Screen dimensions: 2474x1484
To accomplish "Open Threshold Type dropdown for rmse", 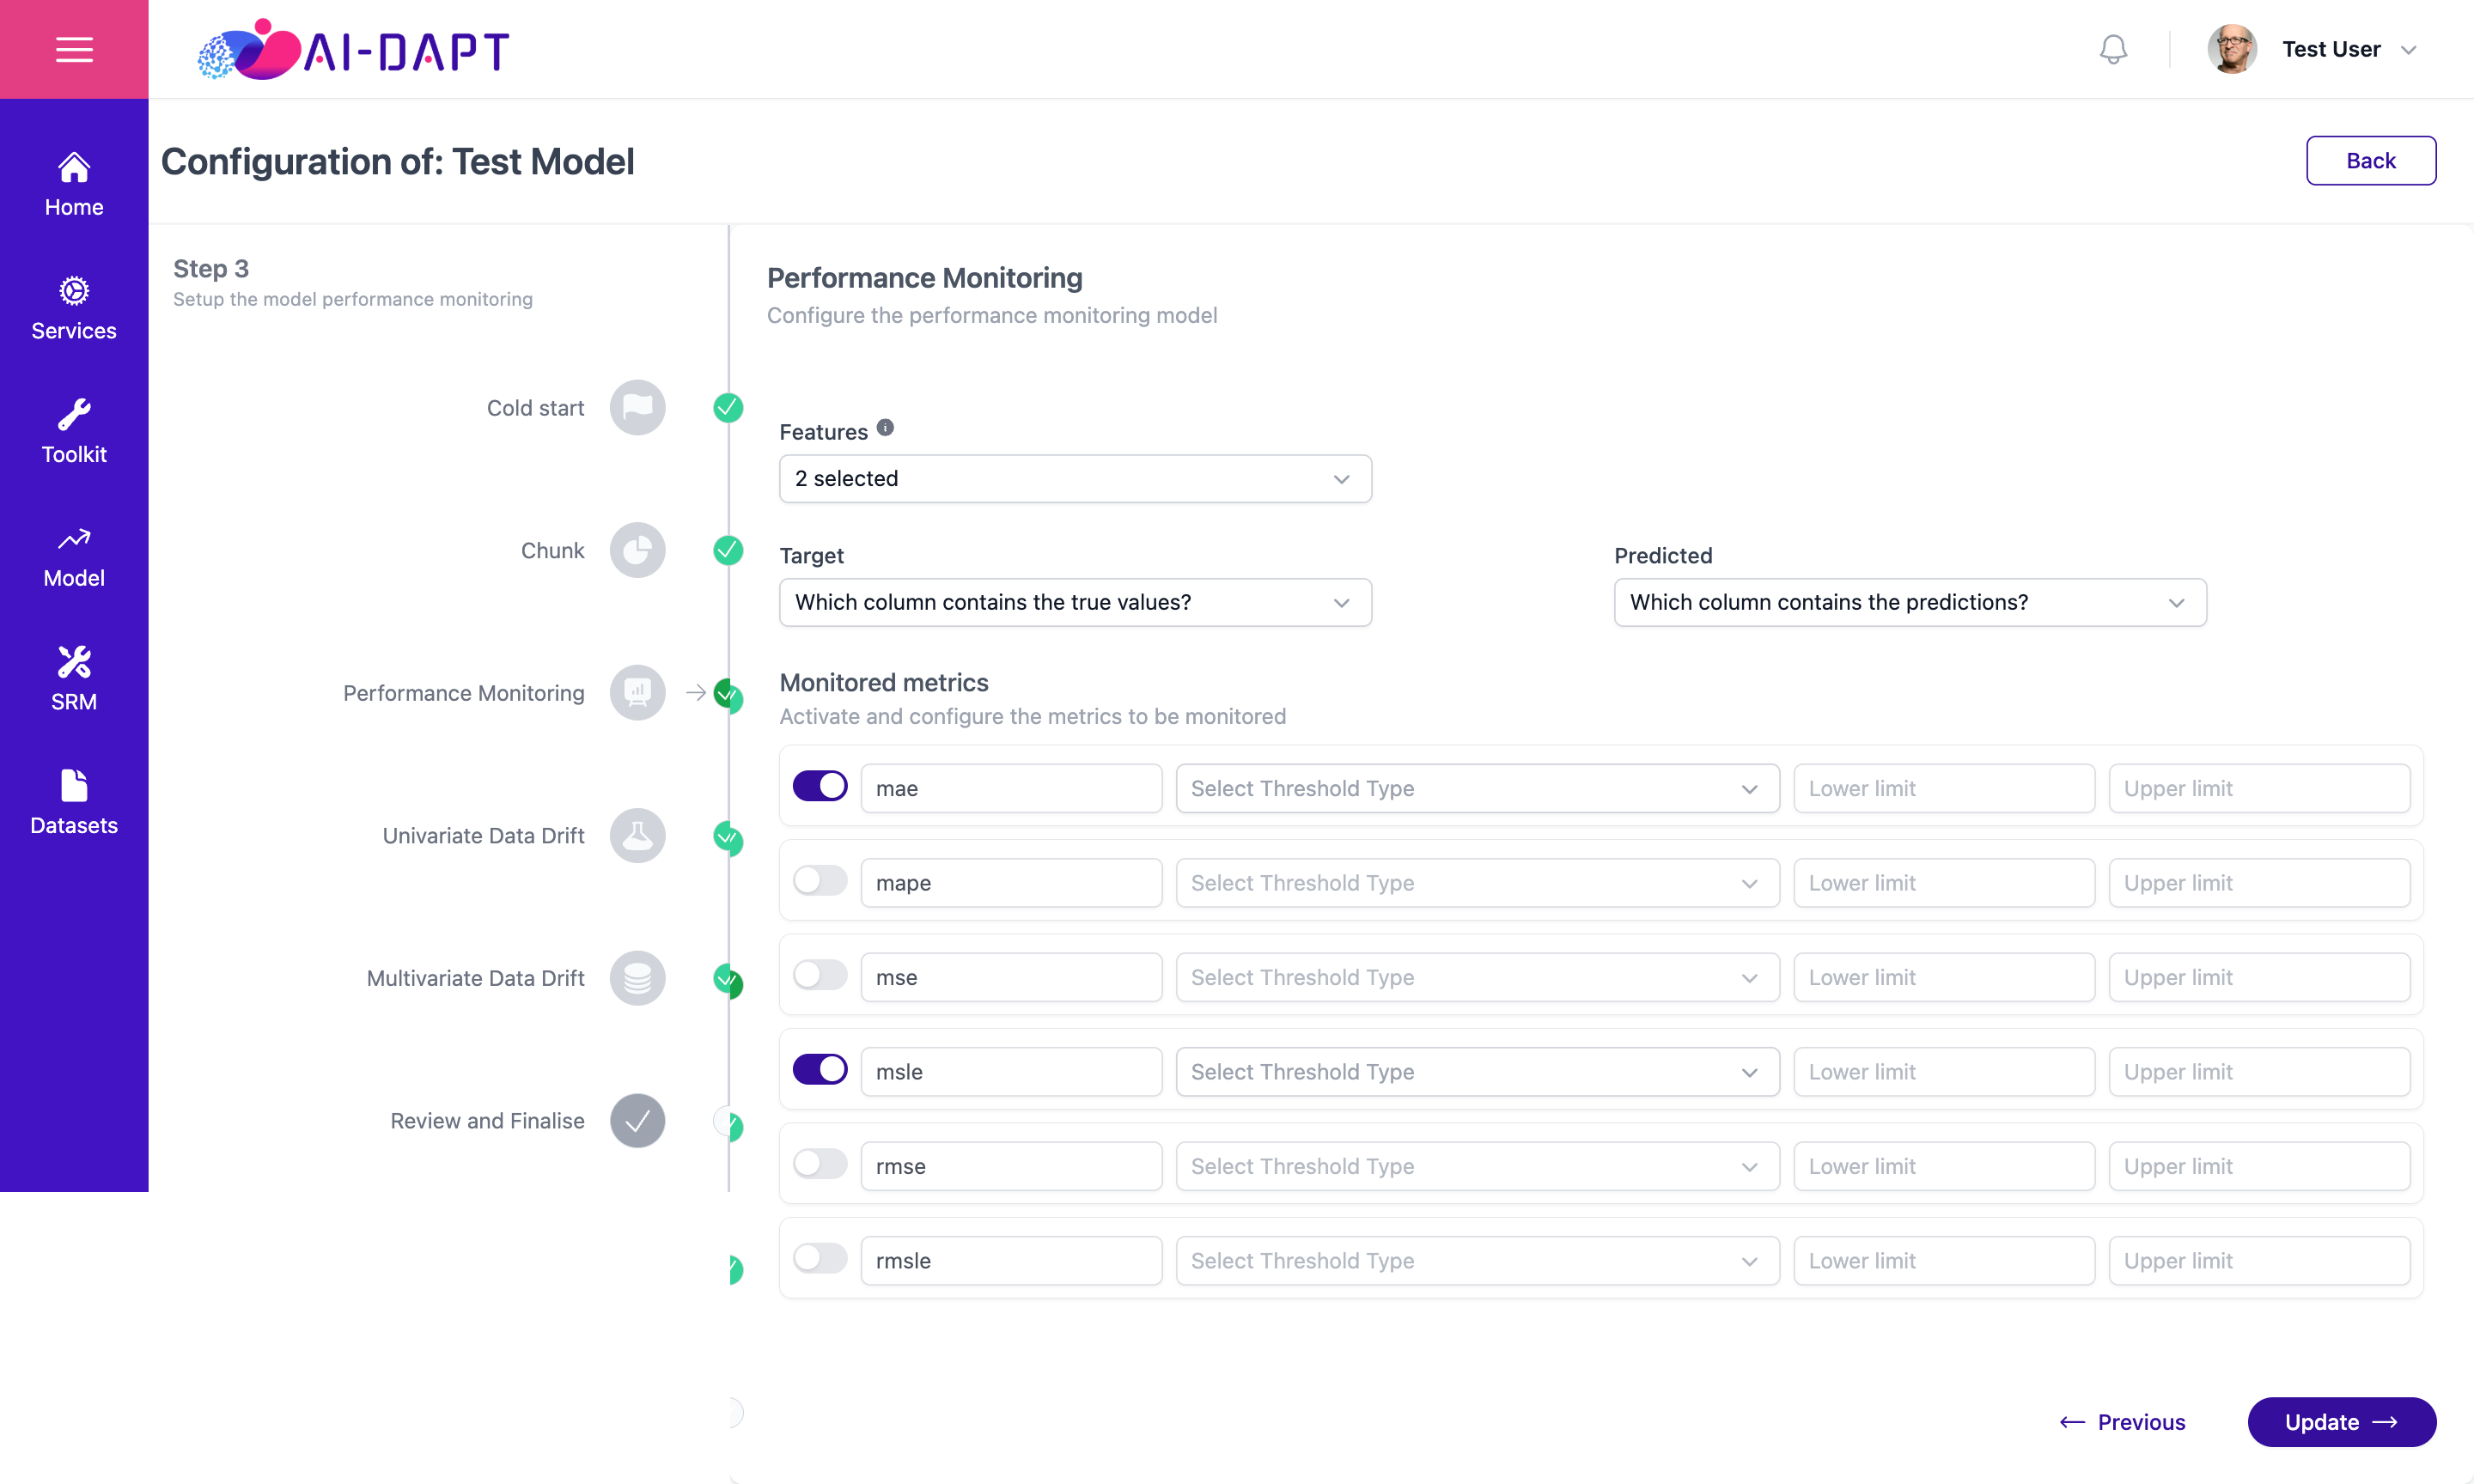I will (1477, 1166).
